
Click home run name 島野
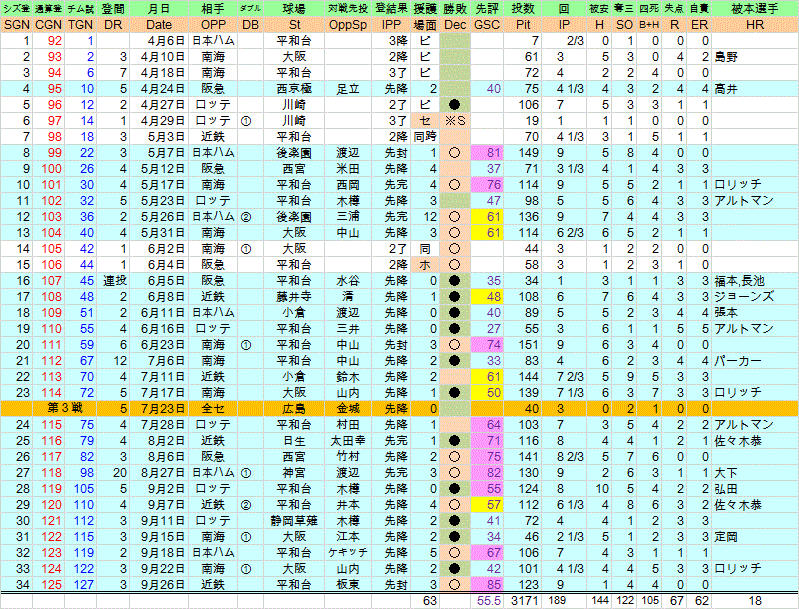[726, 57]
